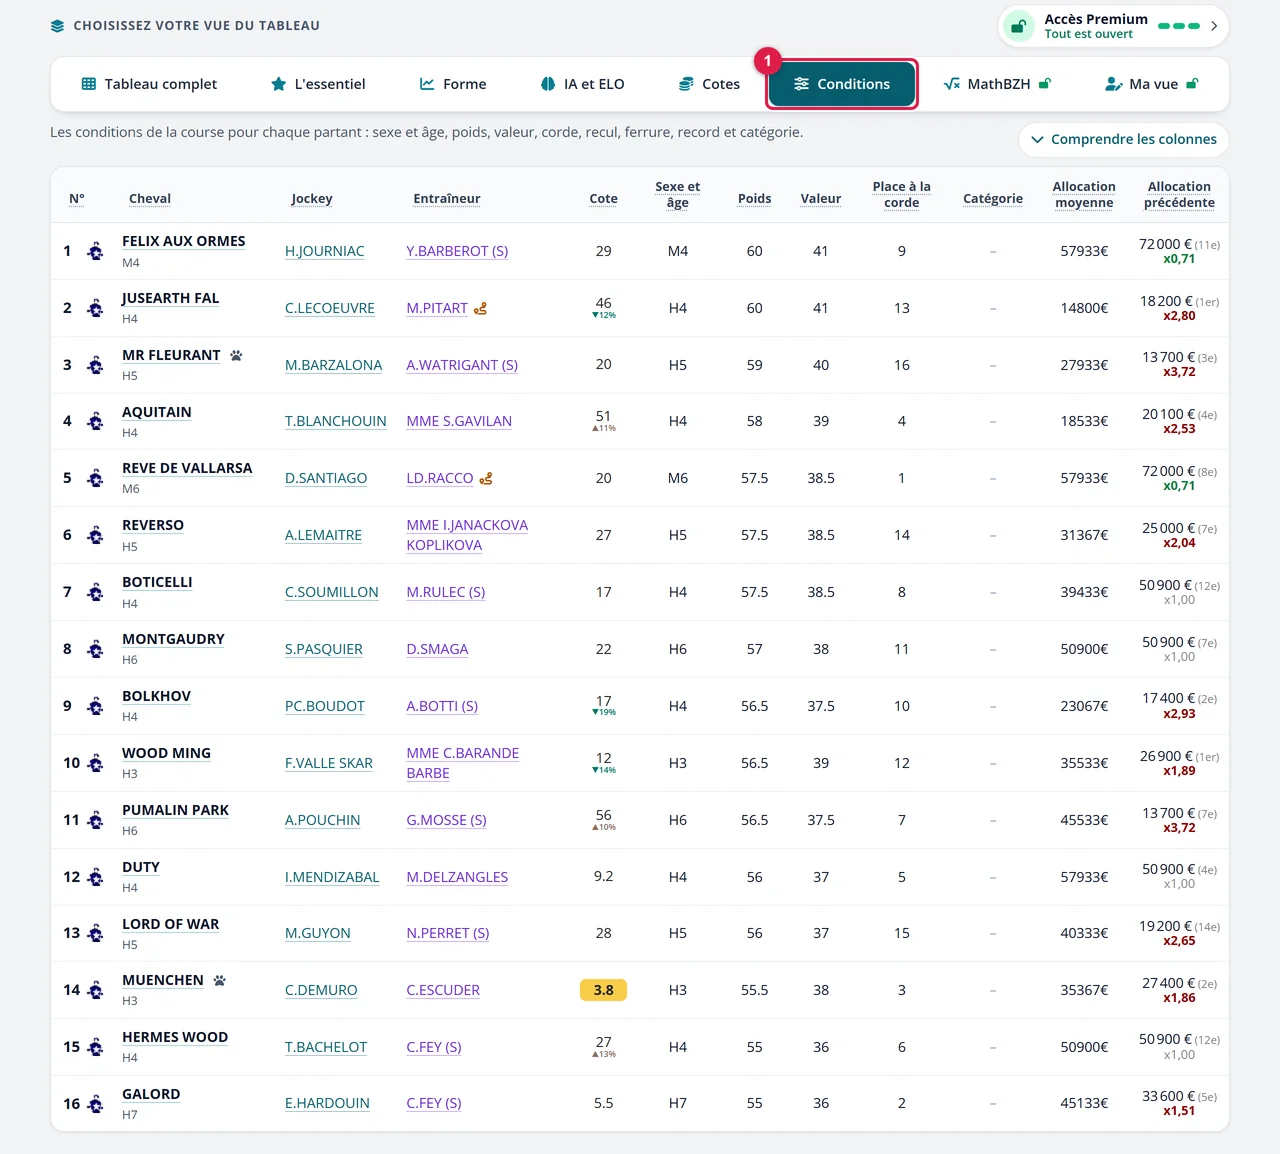Image resolution: width=1280 pixels, height=1154 pixels.
Task: Click the paw icon next to MR FLEURANT
Action: [236, 355]
